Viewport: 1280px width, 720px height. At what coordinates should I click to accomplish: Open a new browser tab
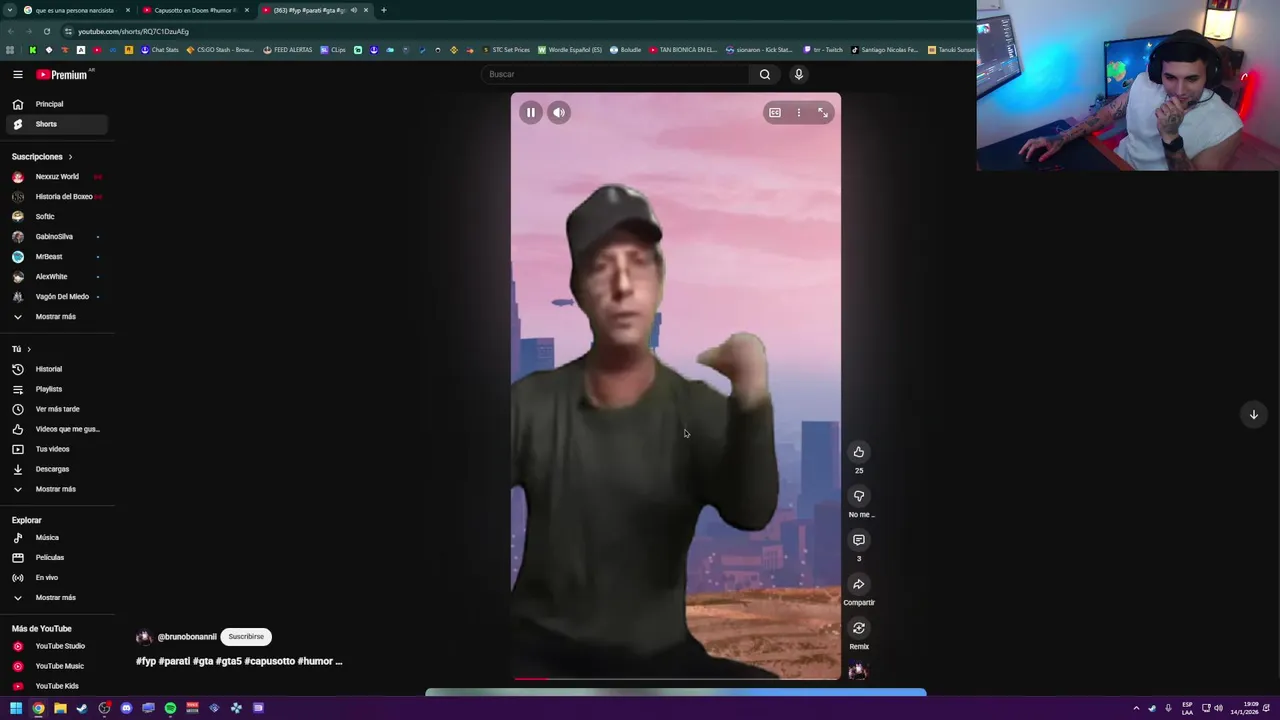click(x=383, y=10)
